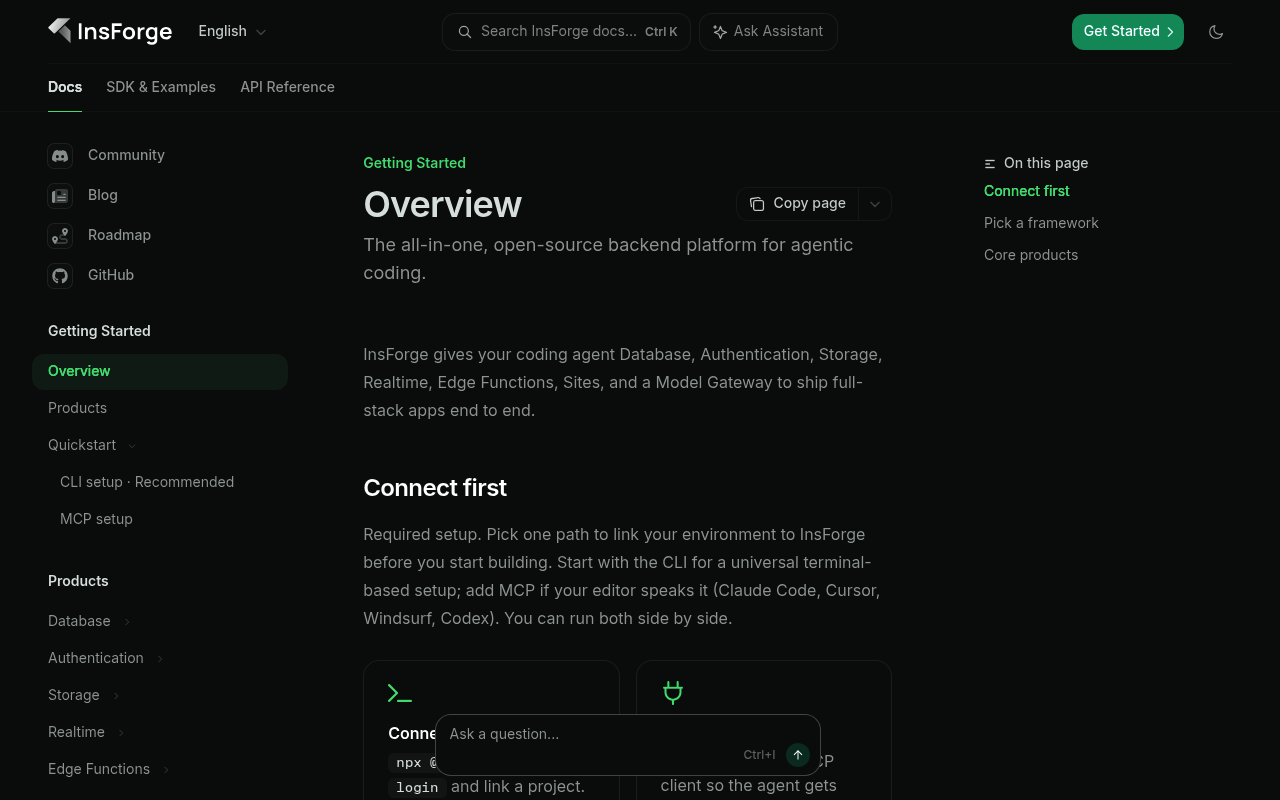
Task: Click the Ask Assistant button
Action: coord(768,32)
